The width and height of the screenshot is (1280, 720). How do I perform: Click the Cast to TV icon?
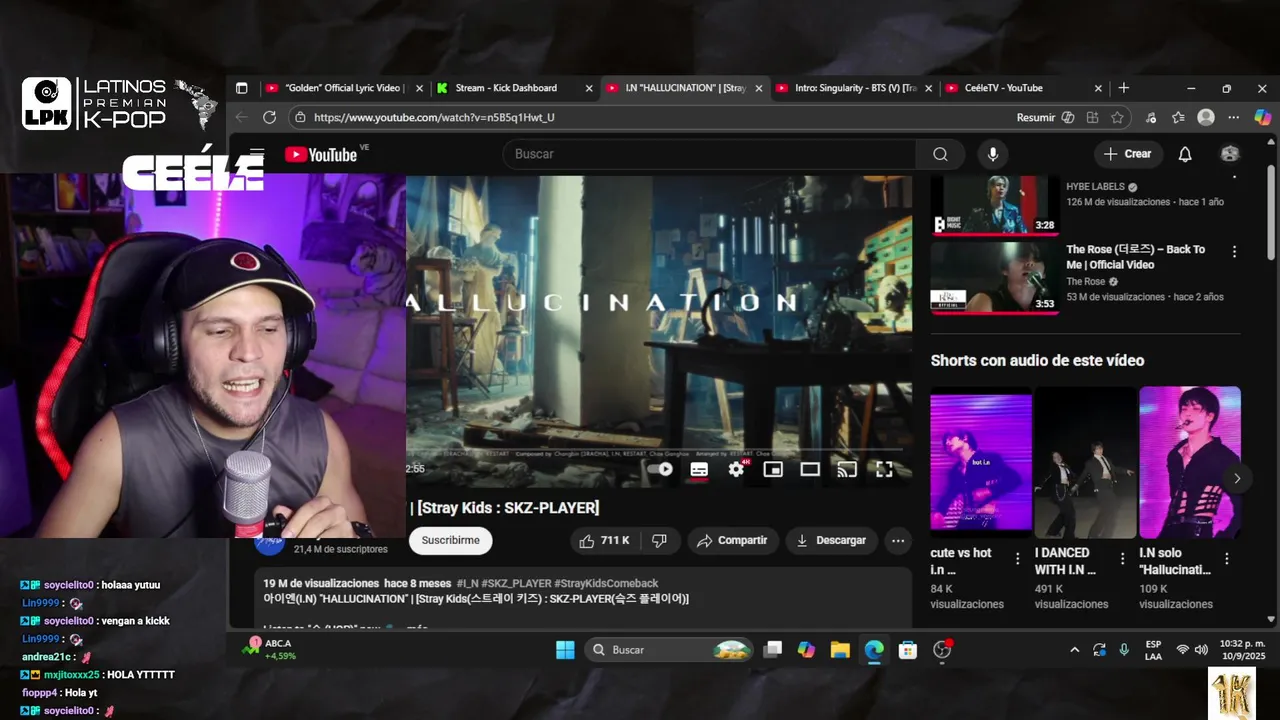[847, 469]
